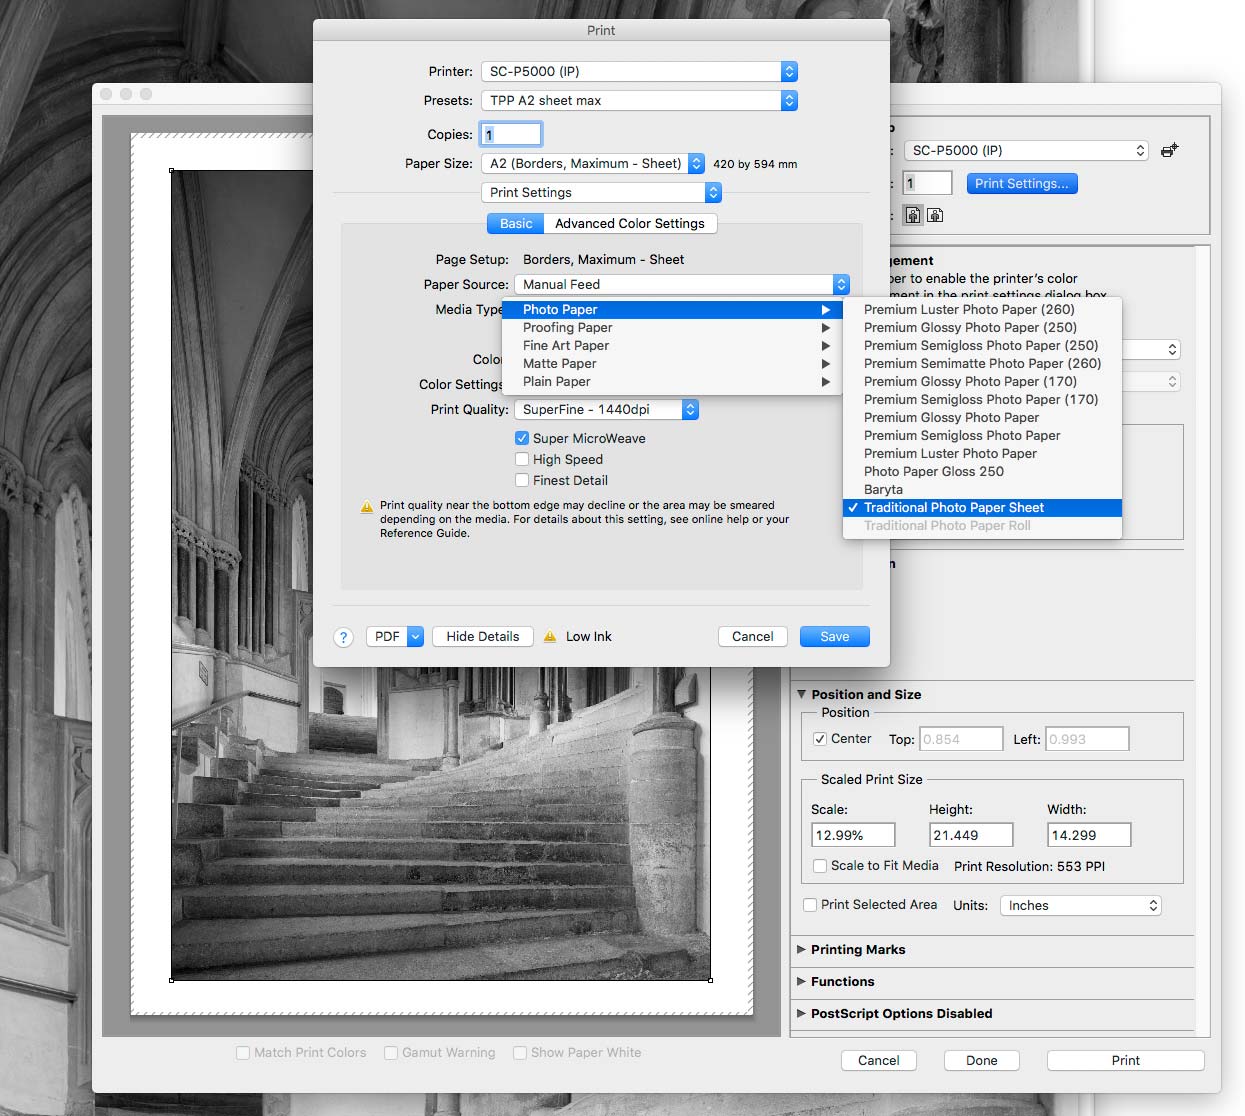This screenshot has height=1116, width=1245.
Task: Open the Print Settings pane selector dropdown
Action: 601,193
